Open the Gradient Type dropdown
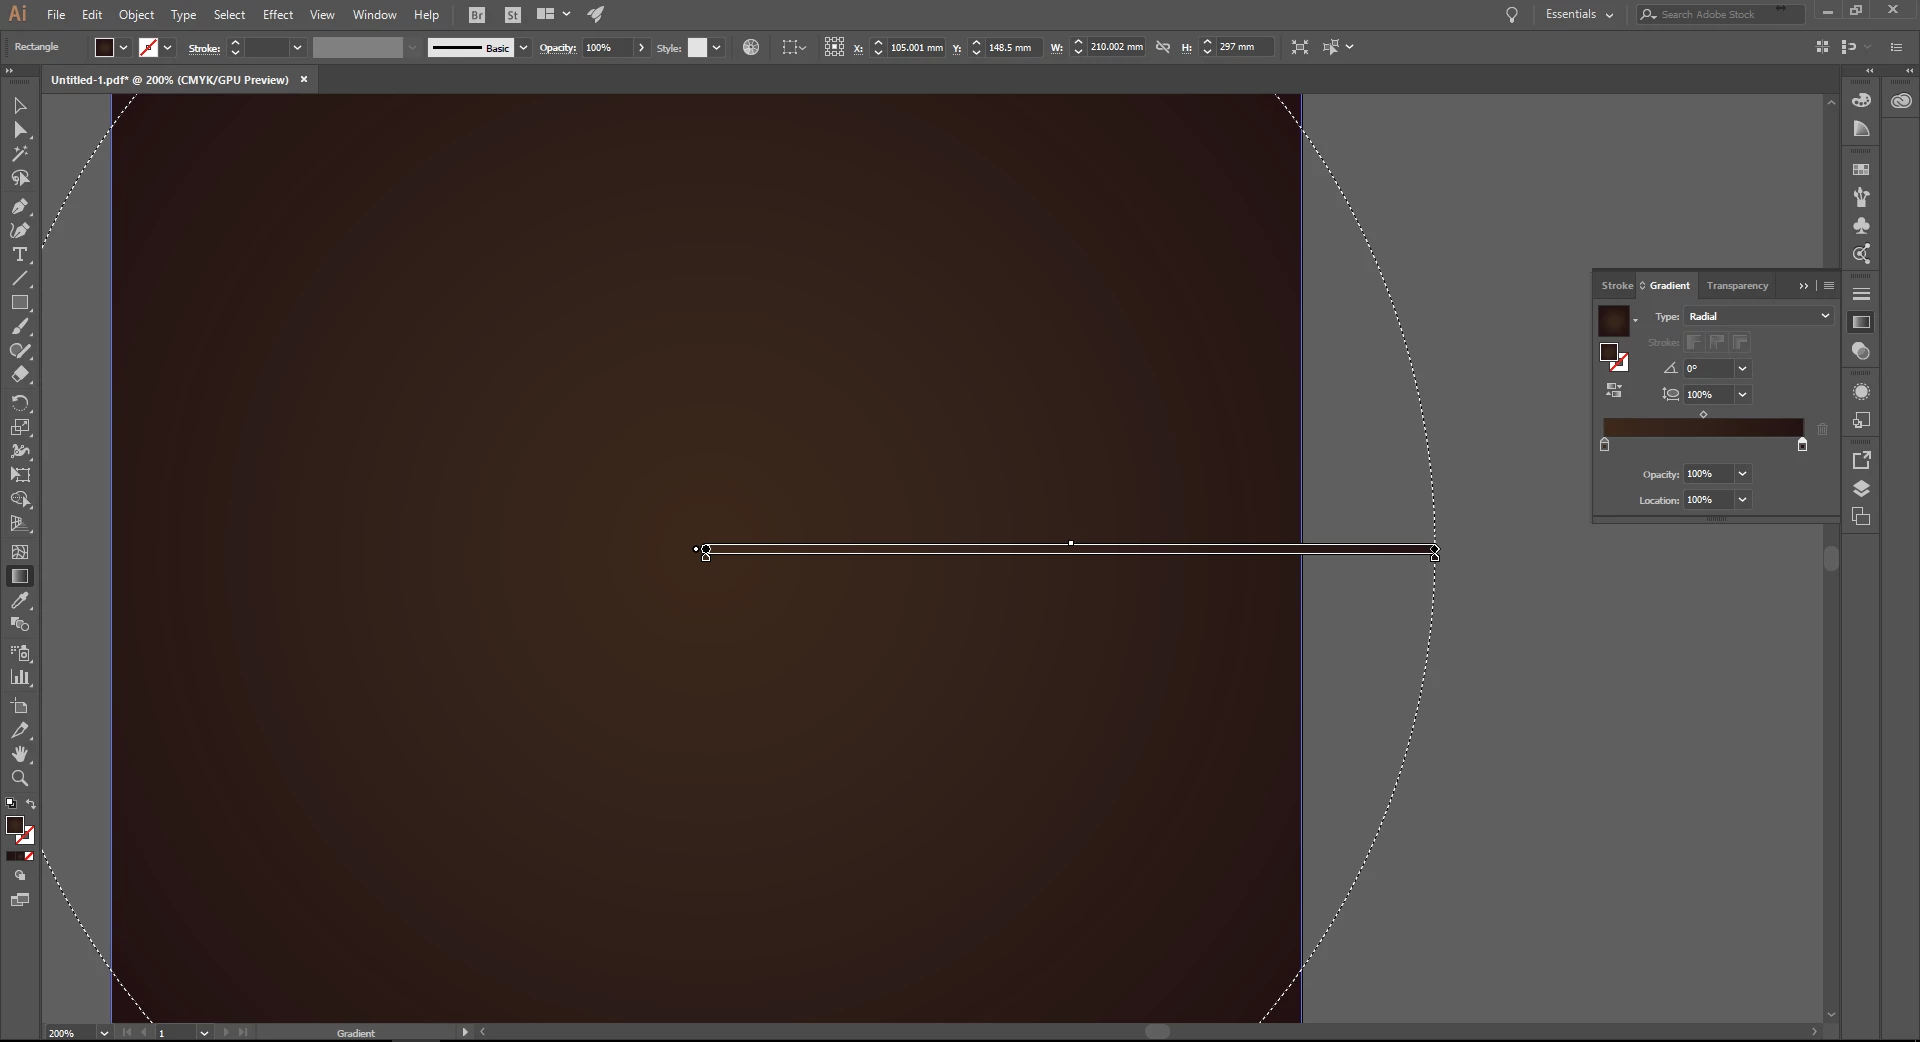The width and height of the screenshot is (1920, 1042). (x=1759, y=316)
